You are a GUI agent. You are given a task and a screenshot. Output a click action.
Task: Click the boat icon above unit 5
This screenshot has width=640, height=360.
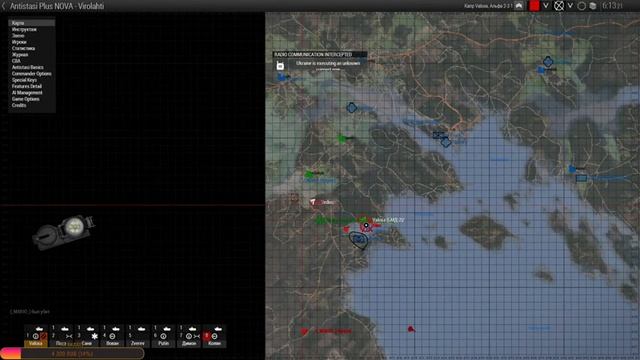(141, 329)
